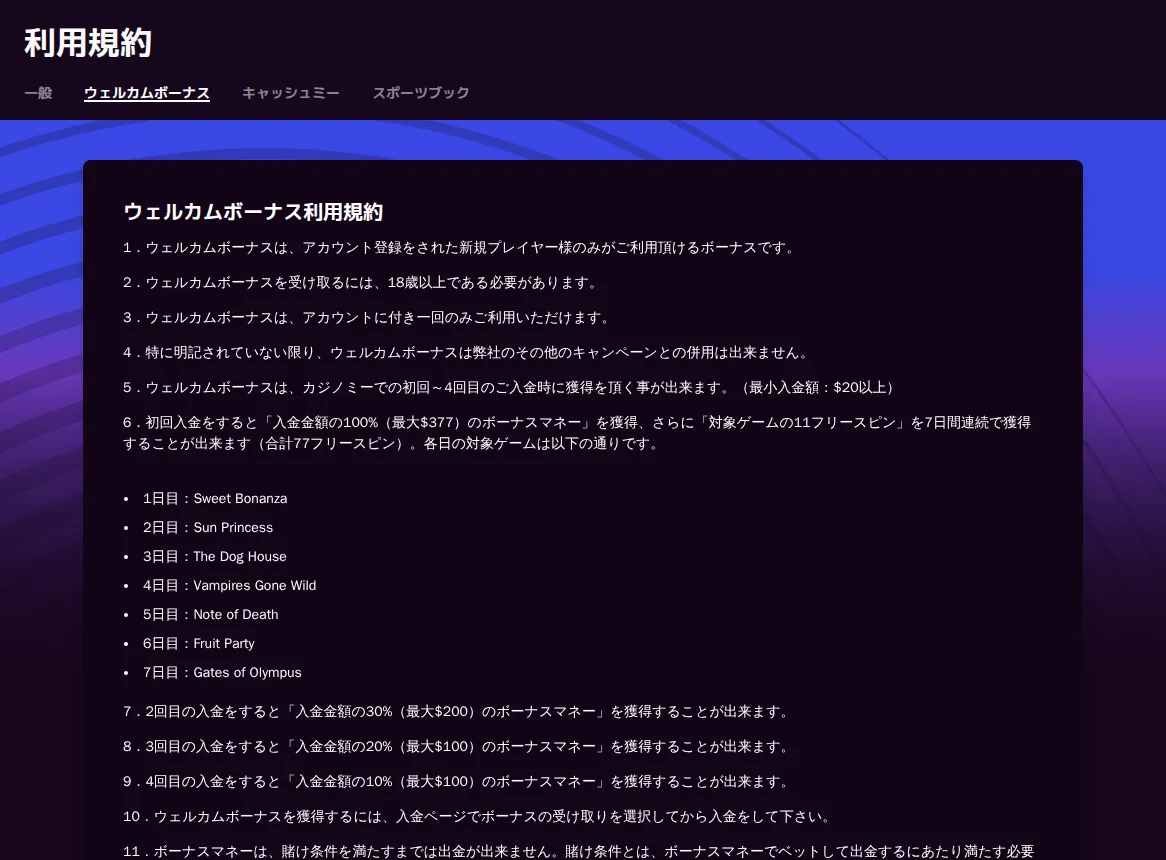This screenshot has width=1166, height=860.
Task: Click rule 6 about 100% bonus up to $377
Action: (x=577, y=433)
